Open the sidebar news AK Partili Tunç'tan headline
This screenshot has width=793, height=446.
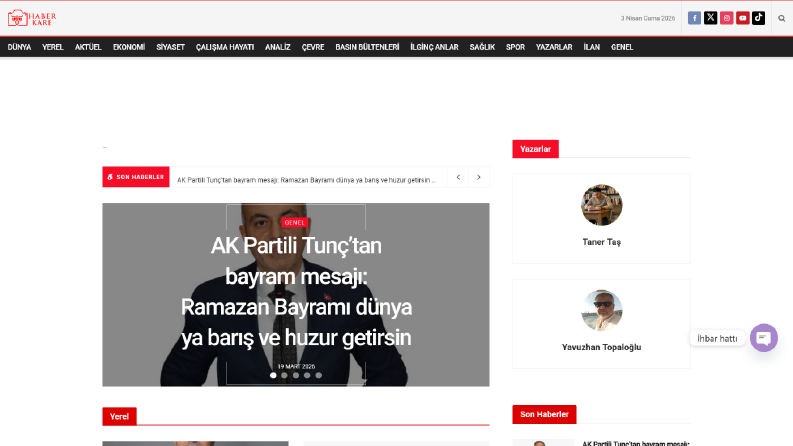click(x=636, y=443)
